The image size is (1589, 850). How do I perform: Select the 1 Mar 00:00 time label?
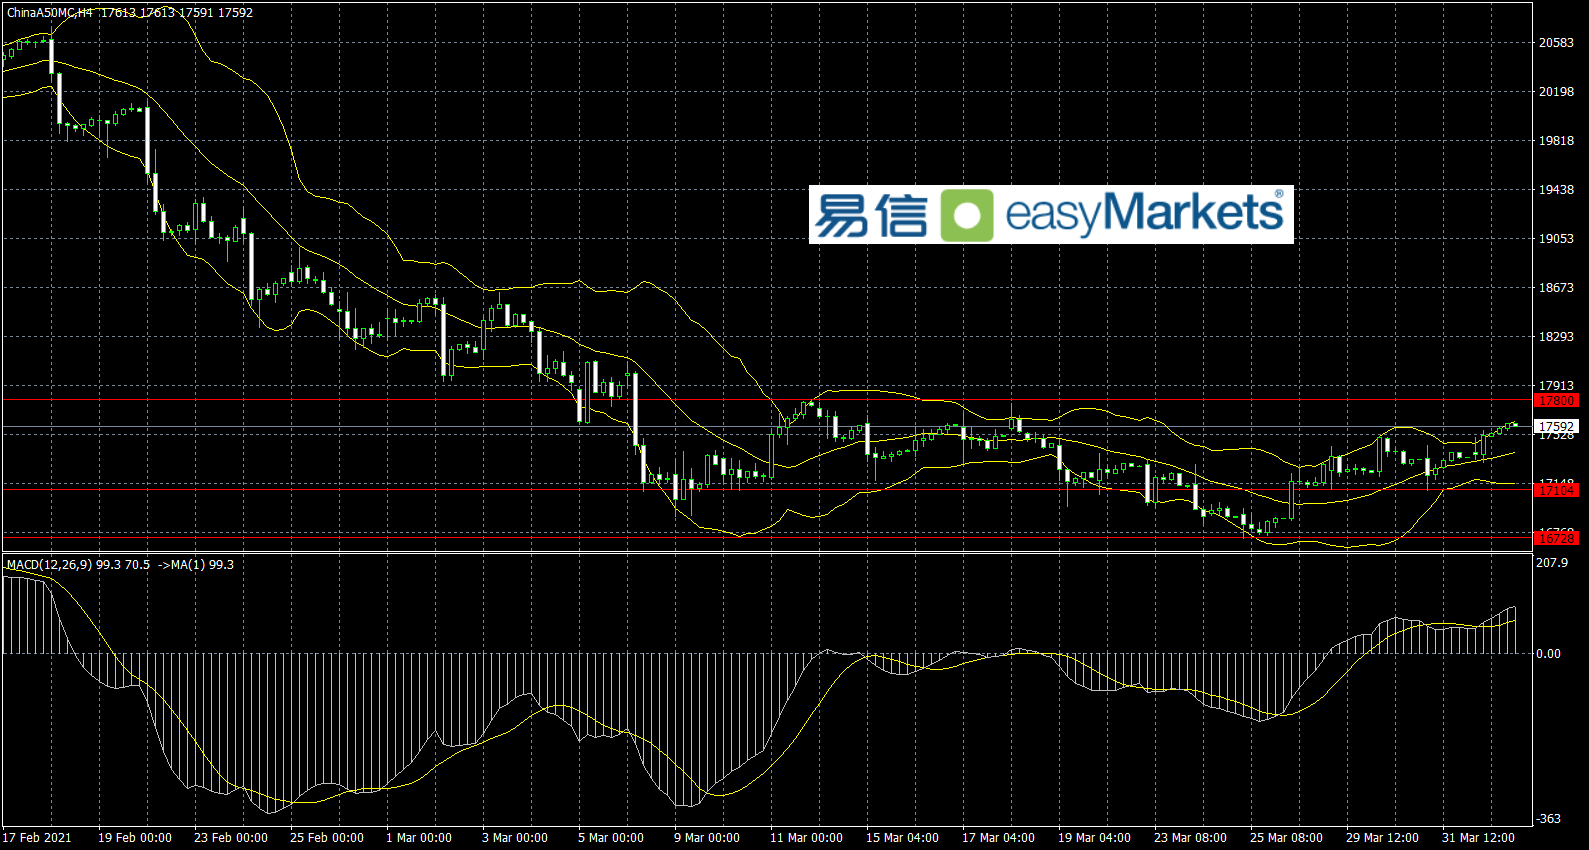[x=418, y=838]
